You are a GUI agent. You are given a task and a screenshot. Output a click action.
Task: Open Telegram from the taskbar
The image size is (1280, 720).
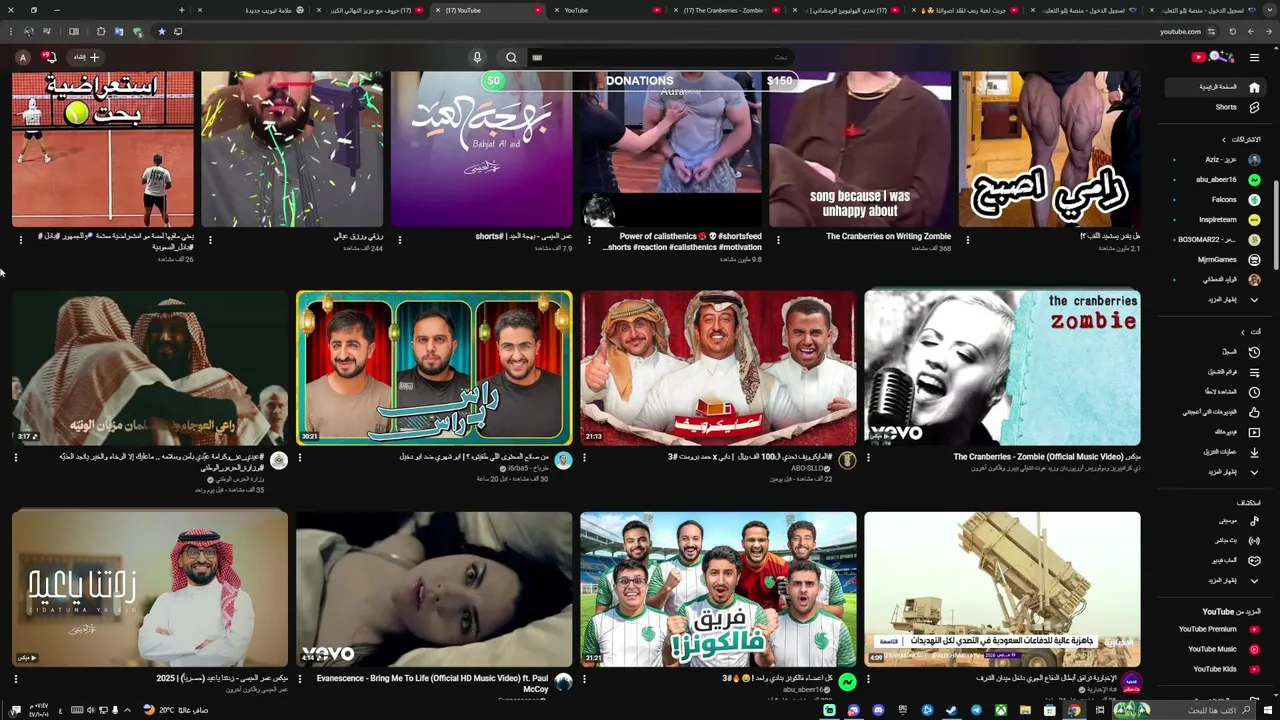pyautogui.click(x=976, y=710)
